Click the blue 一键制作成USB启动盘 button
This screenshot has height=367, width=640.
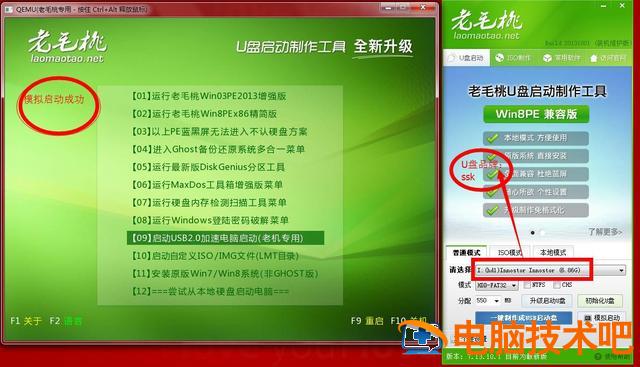(x=524, y=318)
